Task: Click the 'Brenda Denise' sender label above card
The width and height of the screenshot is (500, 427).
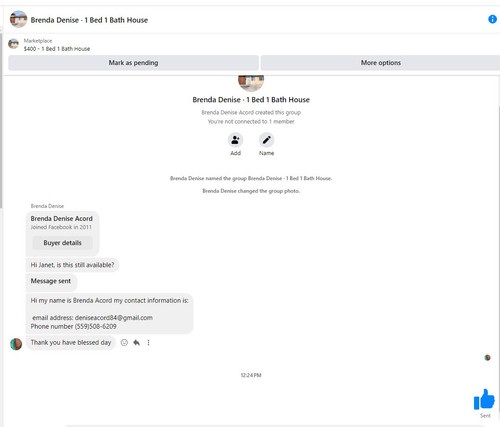Action: point(47,206)
